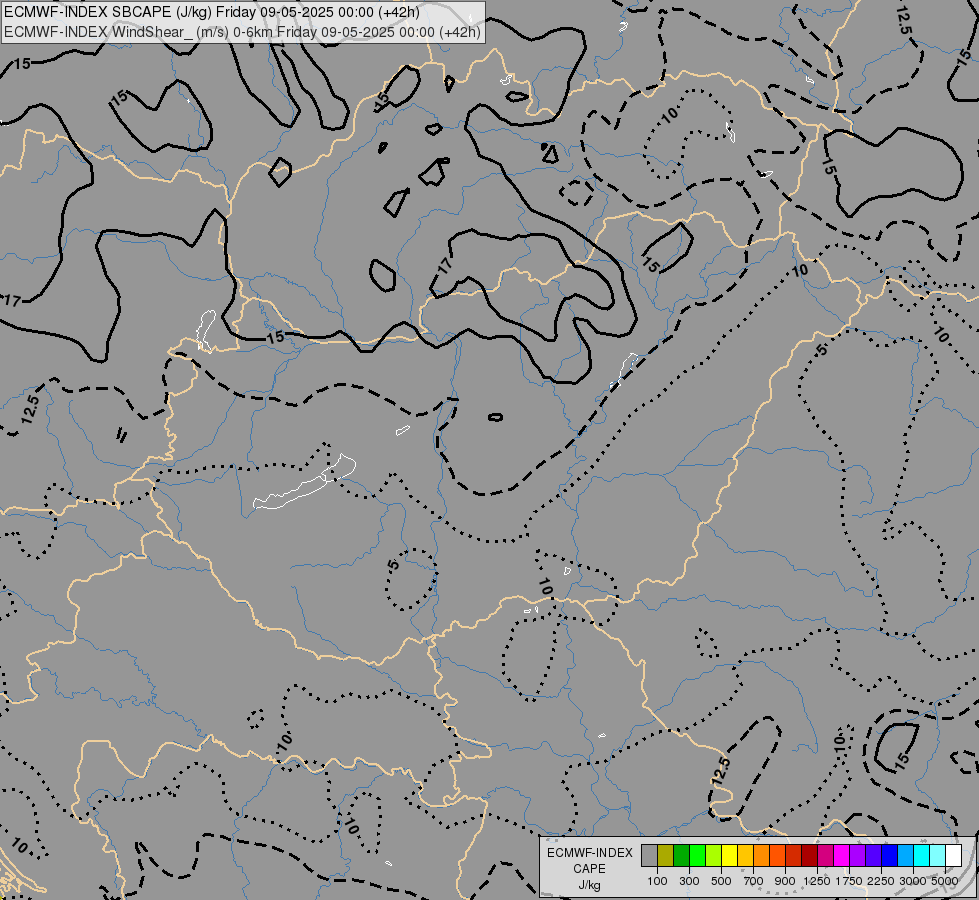Click the bright magenta legend swatch
Image resolution: width=979 pixels, height=900 pixels.
[842, 855]
